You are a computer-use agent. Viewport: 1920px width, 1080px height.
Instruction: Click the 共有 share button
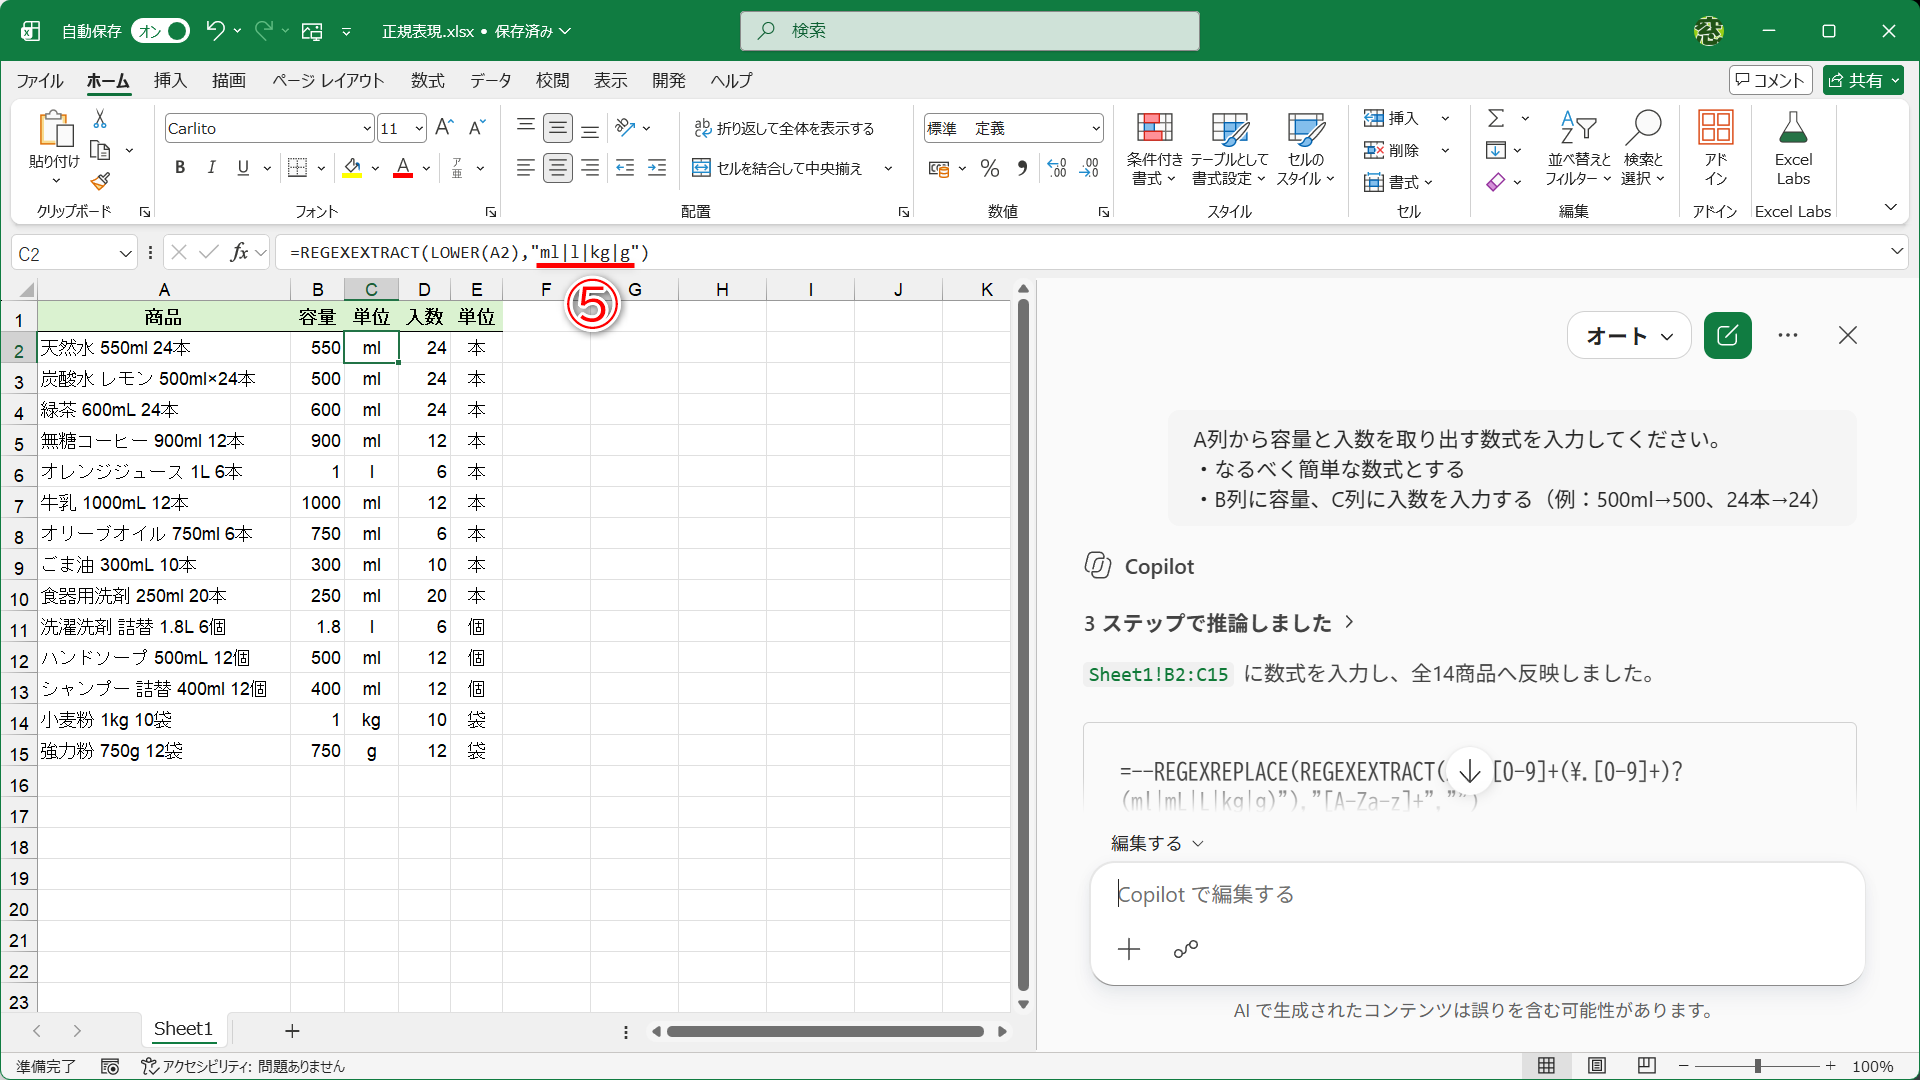pyautogui.click(x=1863, y=80)
